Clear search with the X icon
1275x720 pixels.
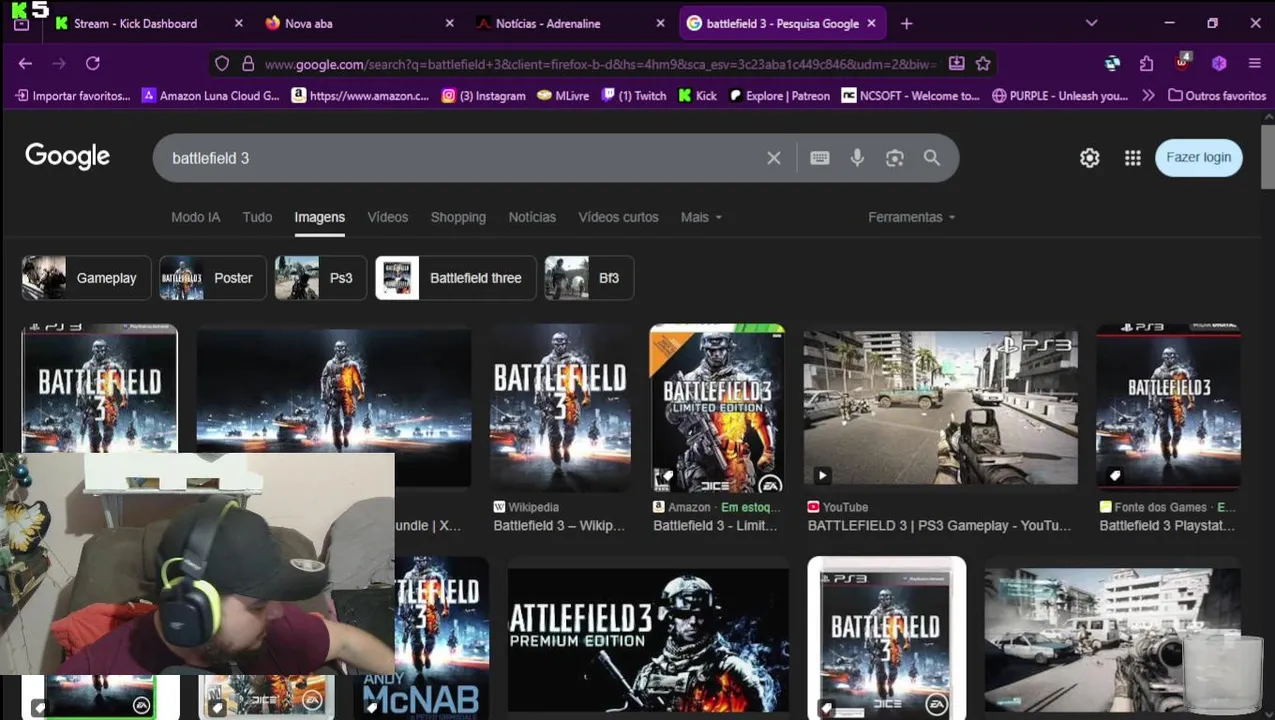point(773,158)
